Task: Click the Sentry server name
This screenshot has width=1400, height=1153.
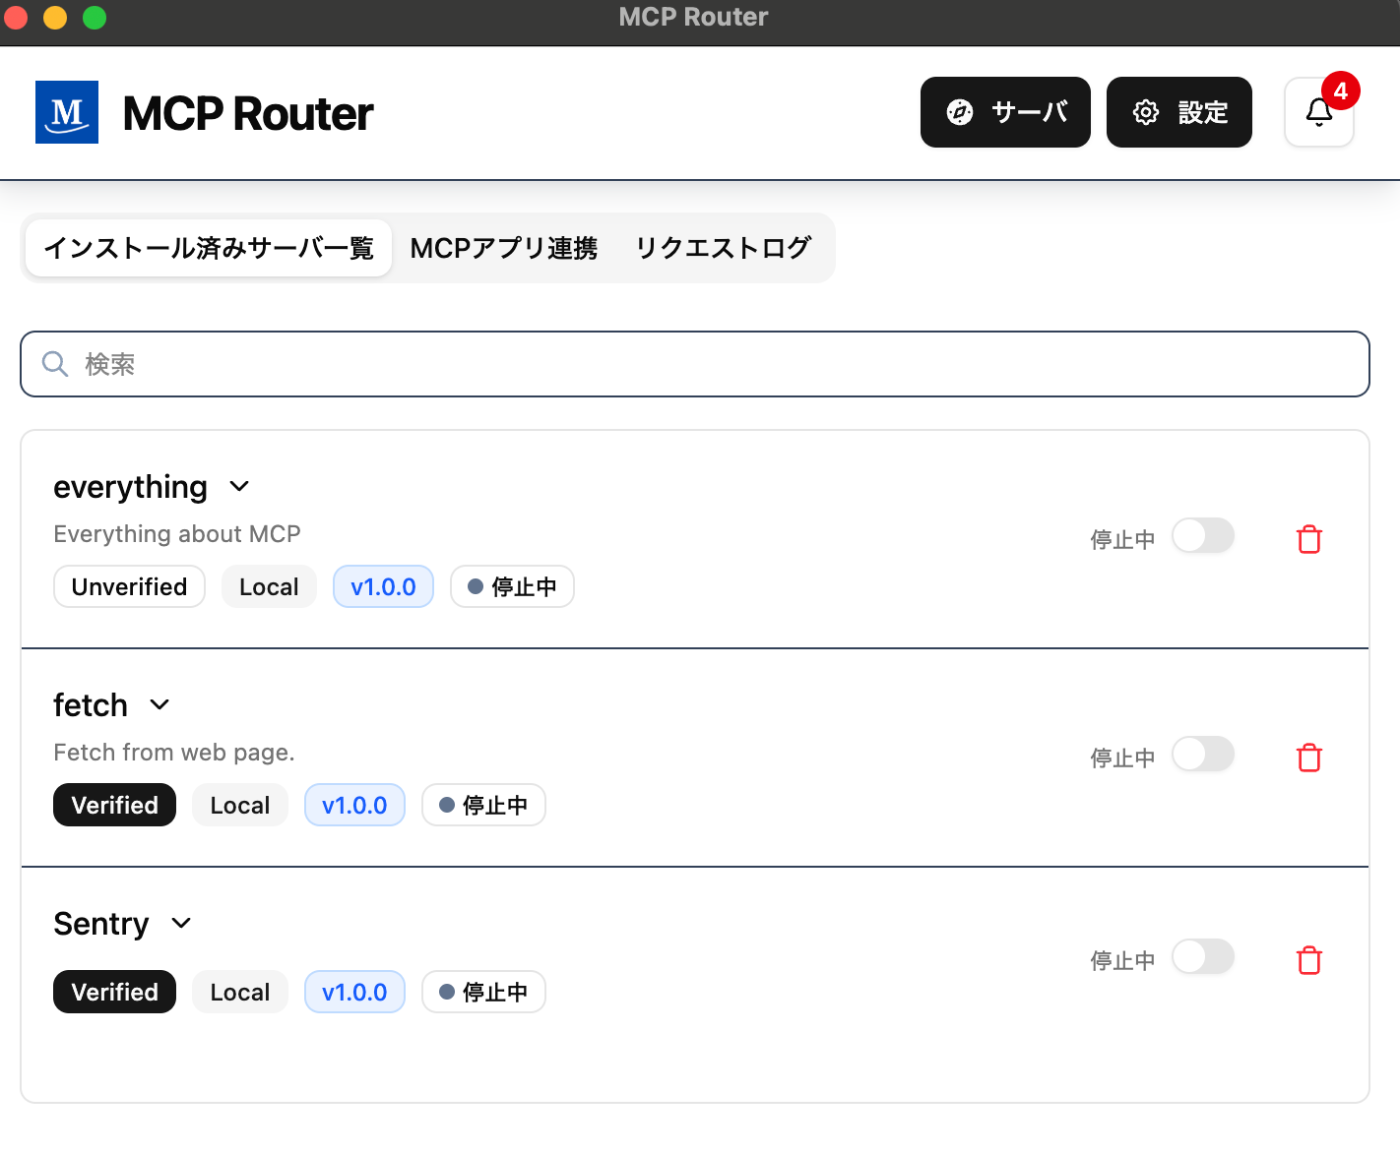Action: (101, 924)
